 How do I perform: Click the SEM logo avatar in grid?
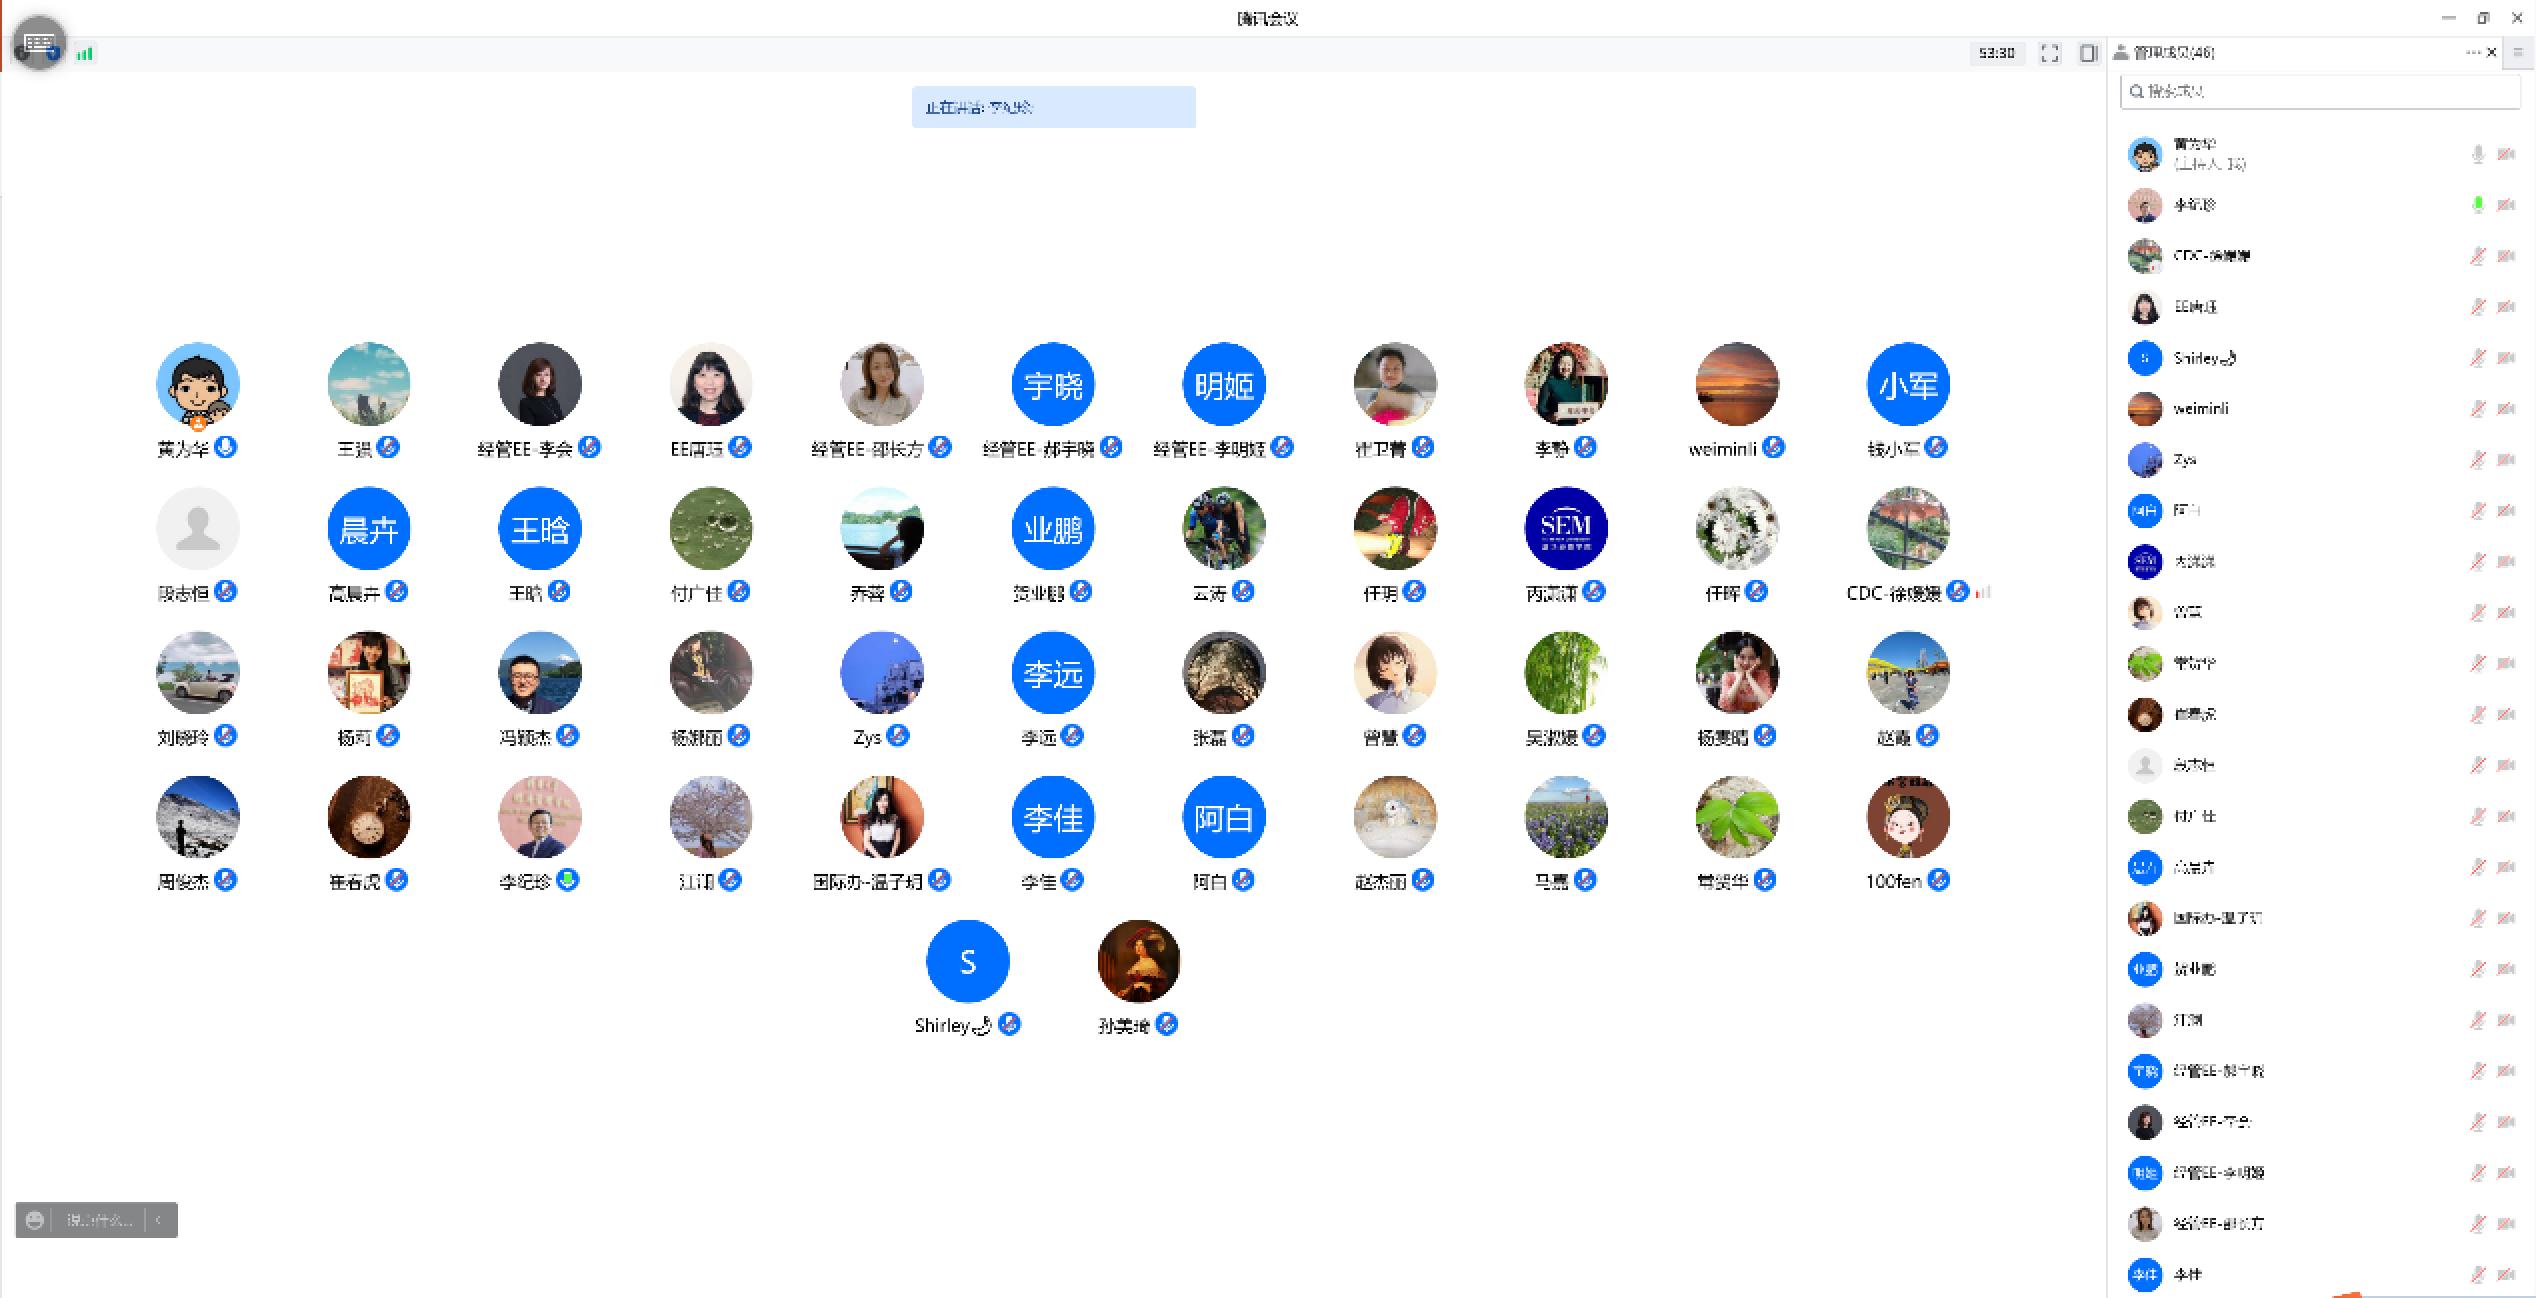point(1565,528)
